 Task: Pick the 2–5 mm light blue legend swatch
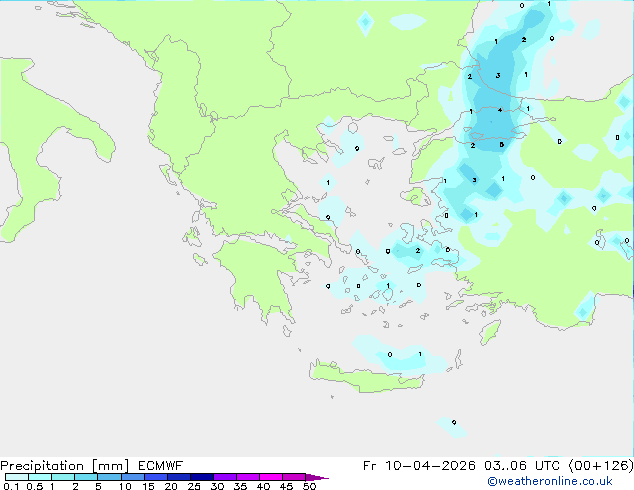coord(86,477)
